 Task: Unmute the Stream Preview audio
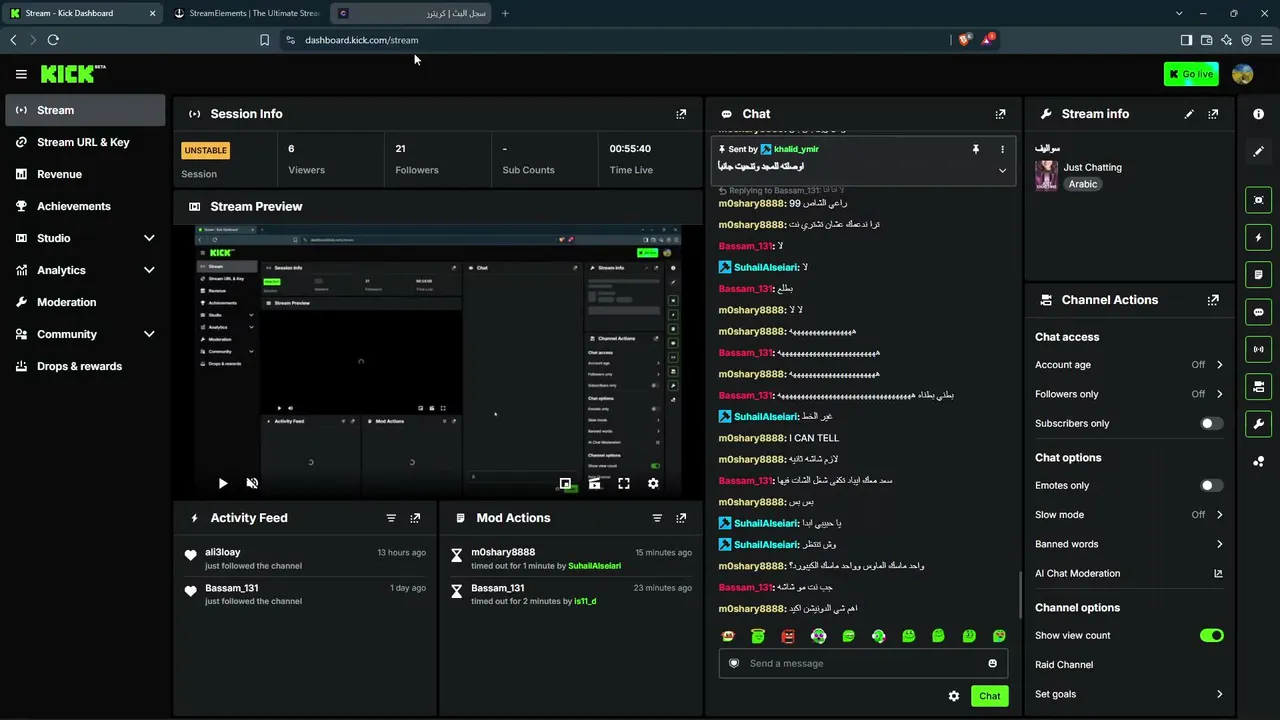[x=252, y=483]
